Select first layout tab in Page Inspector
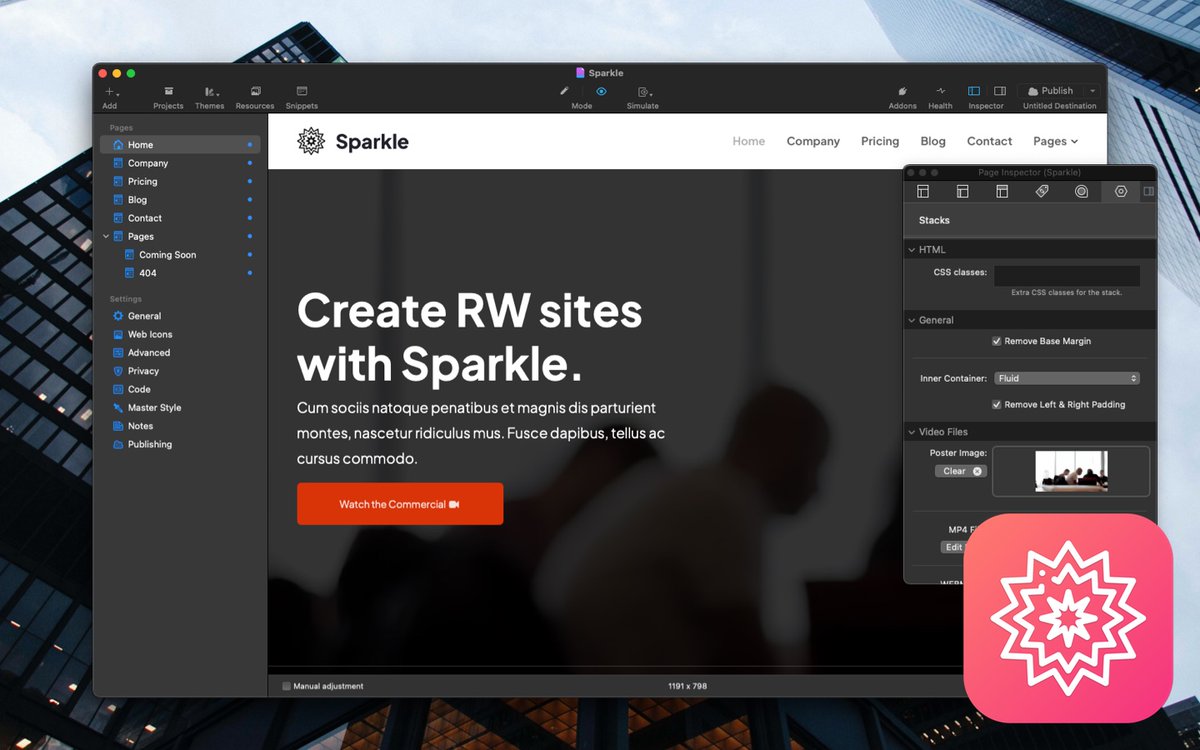The height and width of the screenshot is (750, 1200). [x=923, y=191]
